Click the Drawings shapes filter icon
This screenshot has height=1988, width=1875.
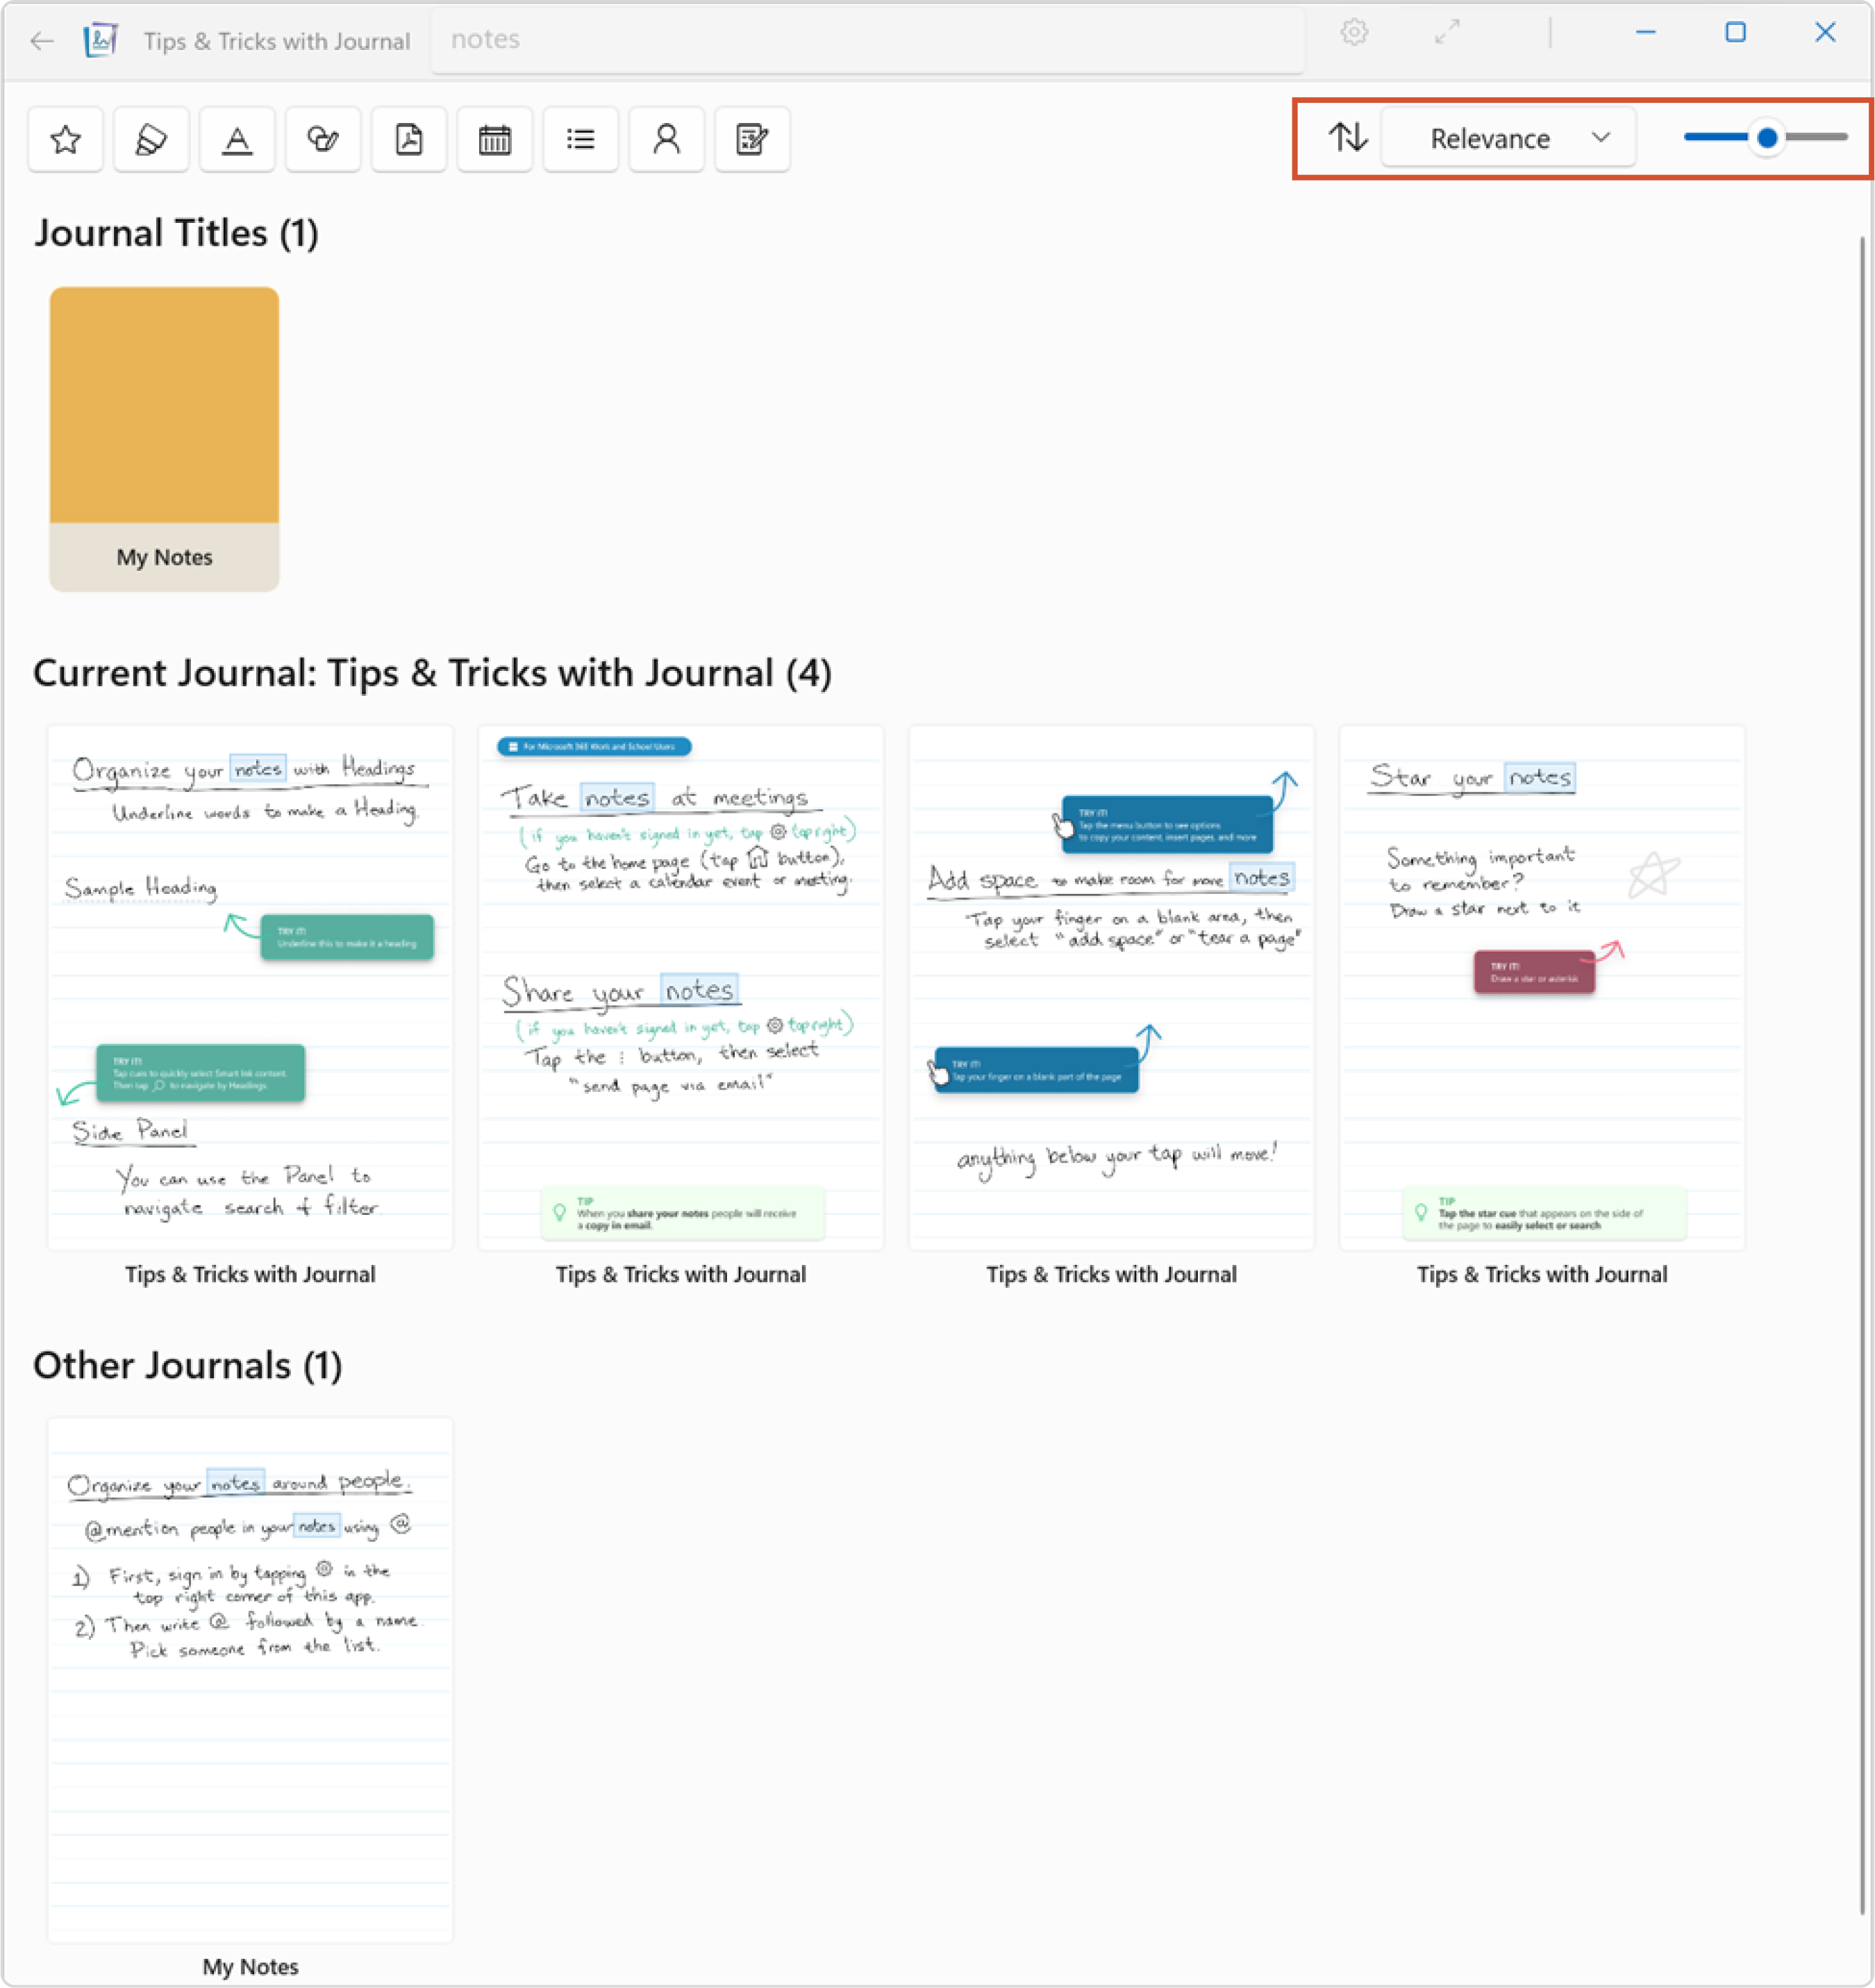click(323, 139)
